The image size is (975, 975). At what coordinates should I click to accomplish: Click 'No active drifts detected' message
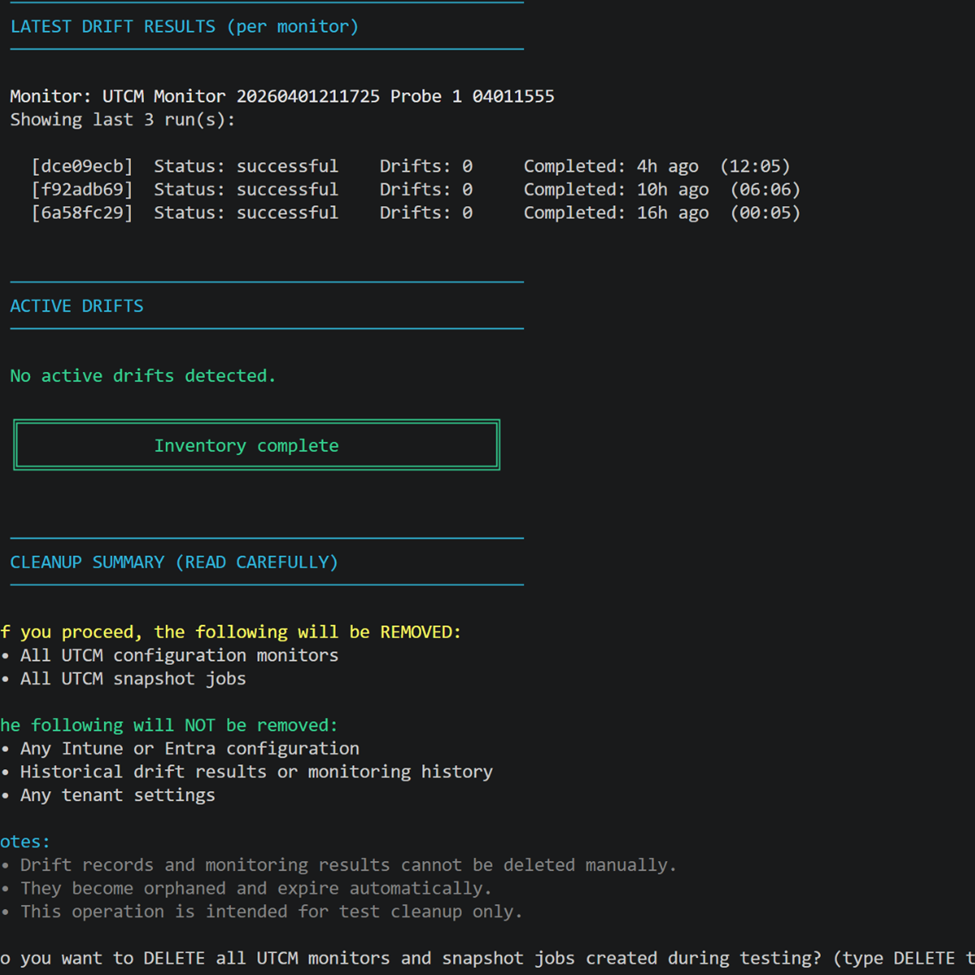pyautogui.click(x=143, y=376)
